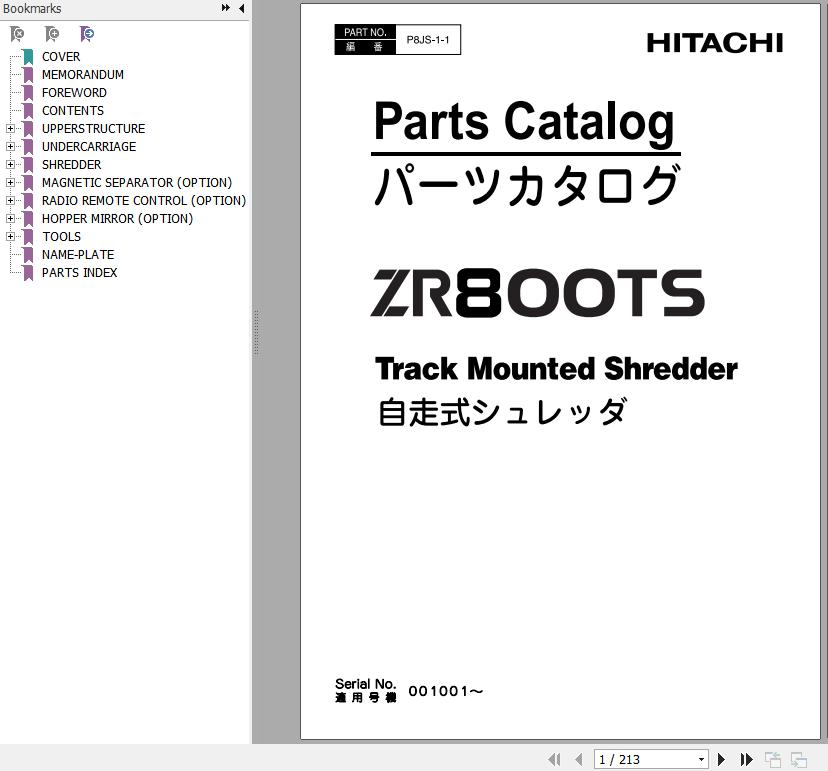Click the bookmark options icon with arrow
Screen dimensions: 828x771
click(x=87, y=34)
